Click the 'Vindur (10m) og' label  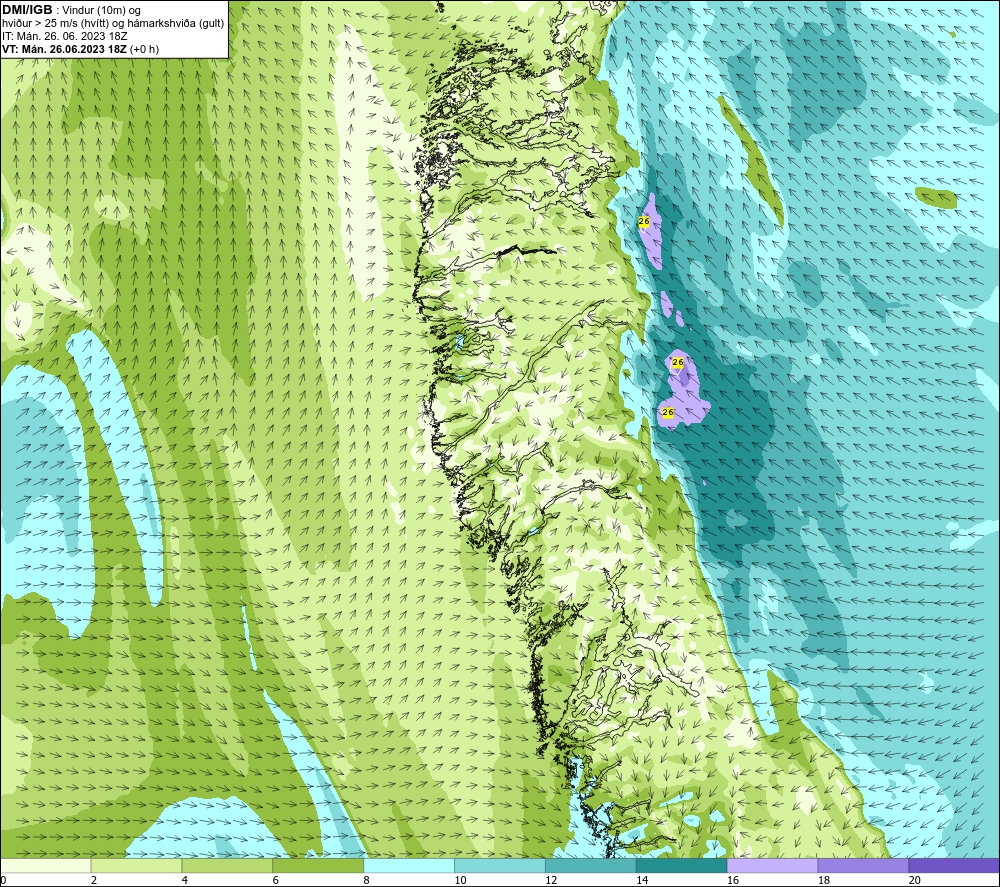[x=101, y=11]
